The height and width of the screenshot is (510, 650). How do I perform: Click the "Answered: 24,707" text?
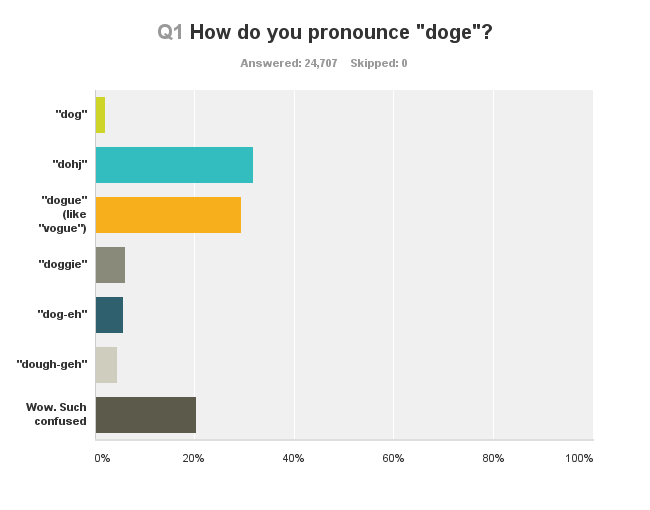289,63
